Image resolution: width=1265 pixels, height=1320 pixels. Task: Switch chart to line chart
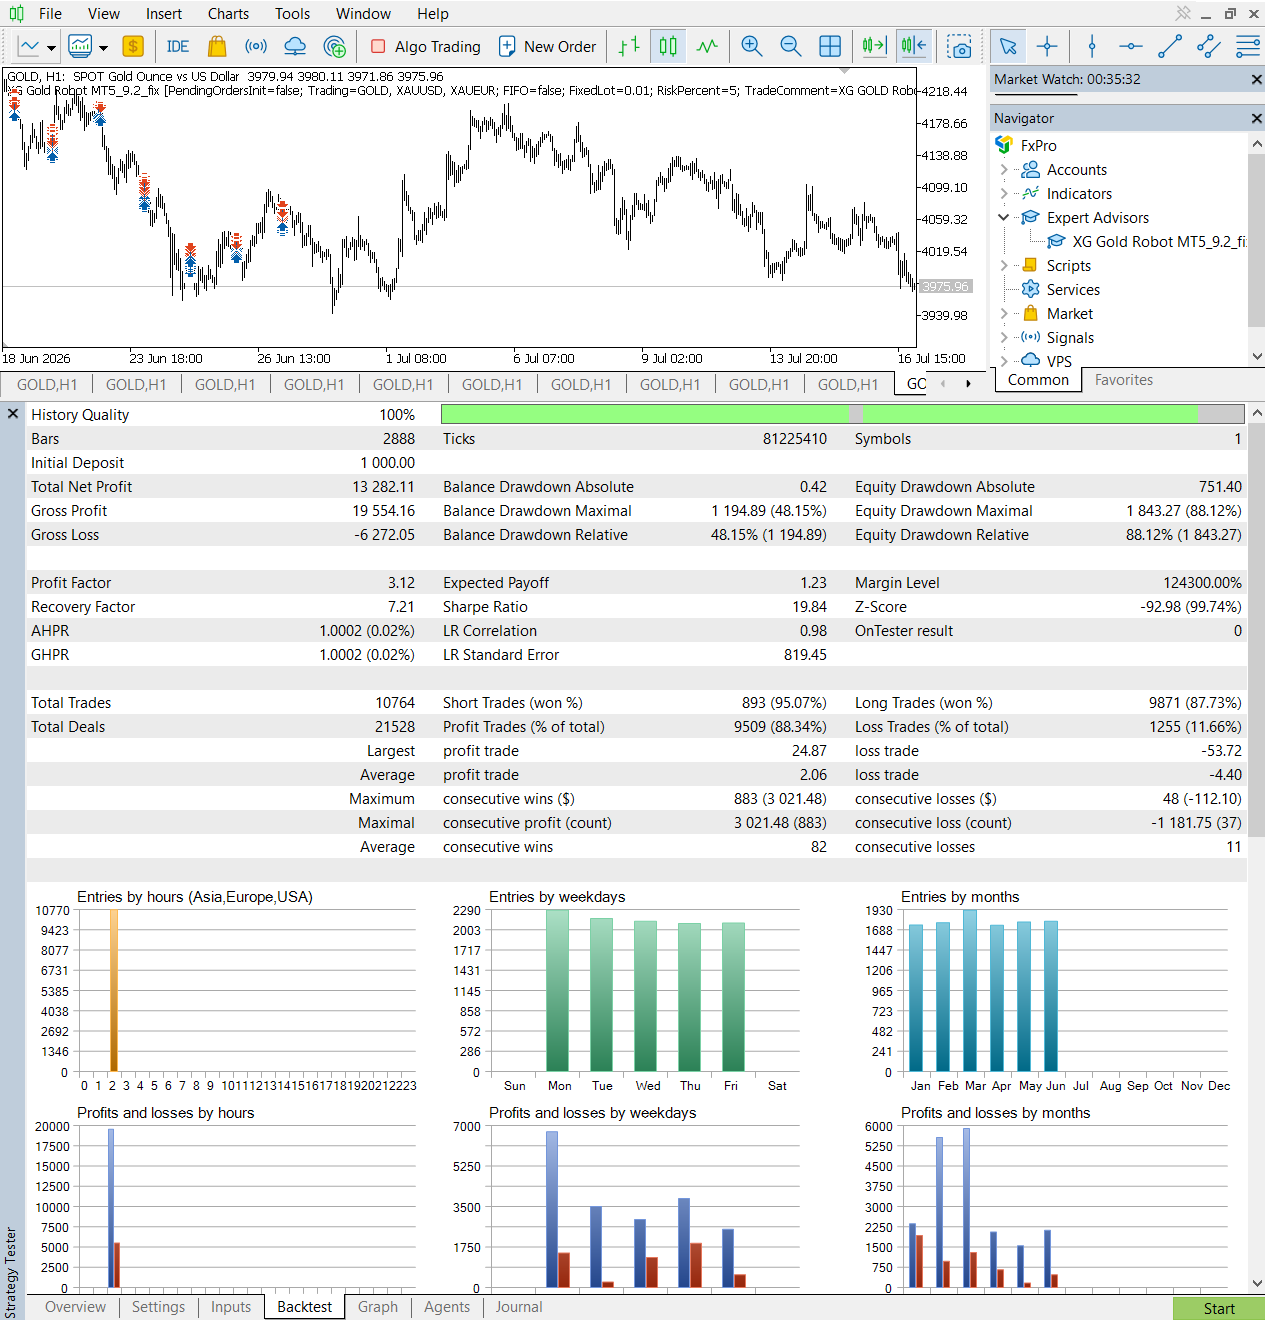(707, 47)
